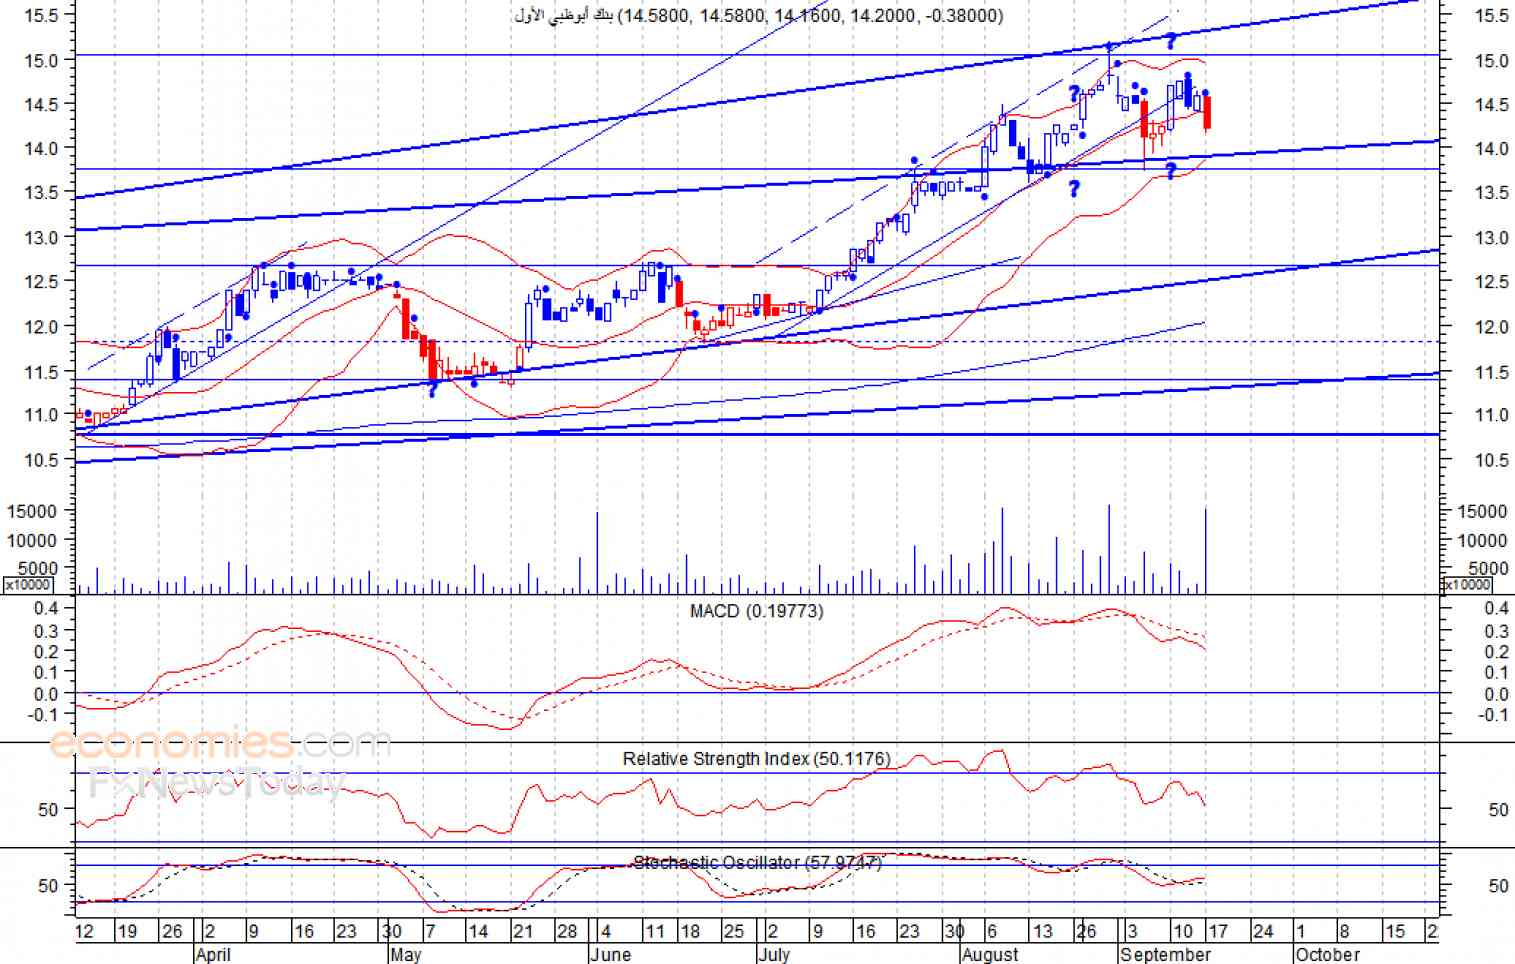Viewport: 1515px width, 964px height.
Task: Click the date label 8 above October
Action: click(x=1343, y=932)
